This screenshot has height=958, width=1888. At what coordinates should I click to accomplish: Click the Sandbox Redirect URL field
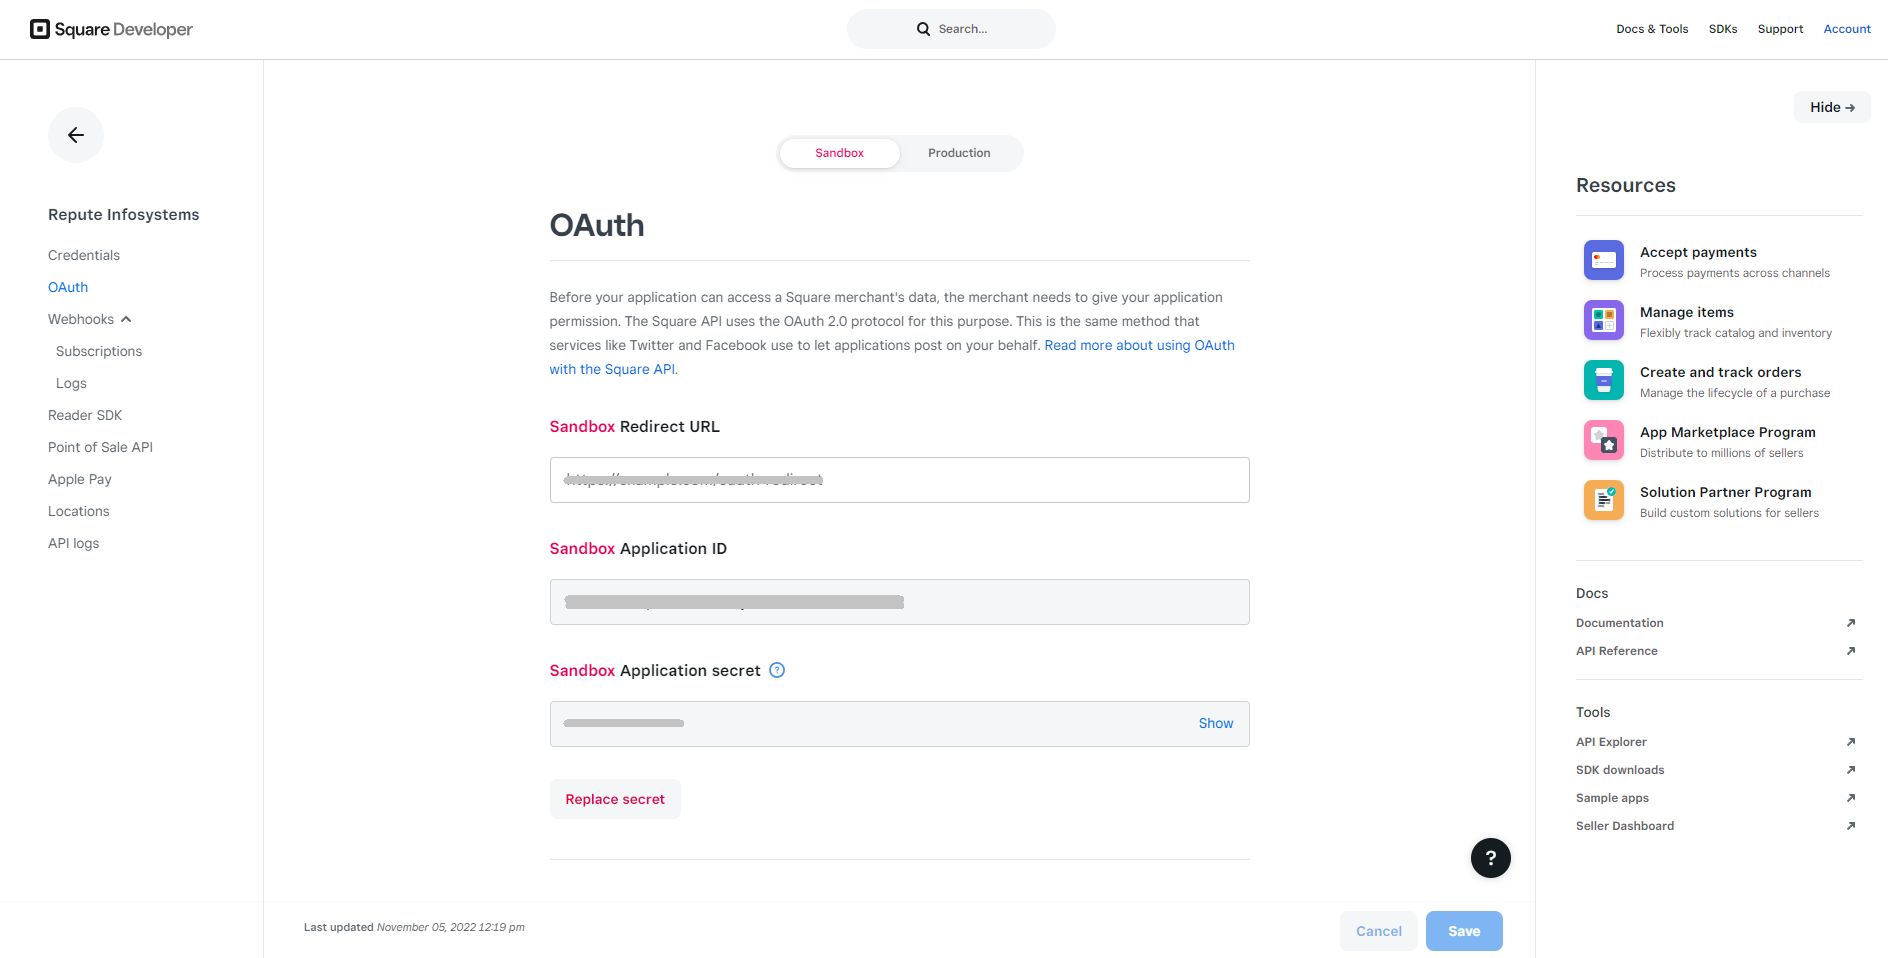899,480
